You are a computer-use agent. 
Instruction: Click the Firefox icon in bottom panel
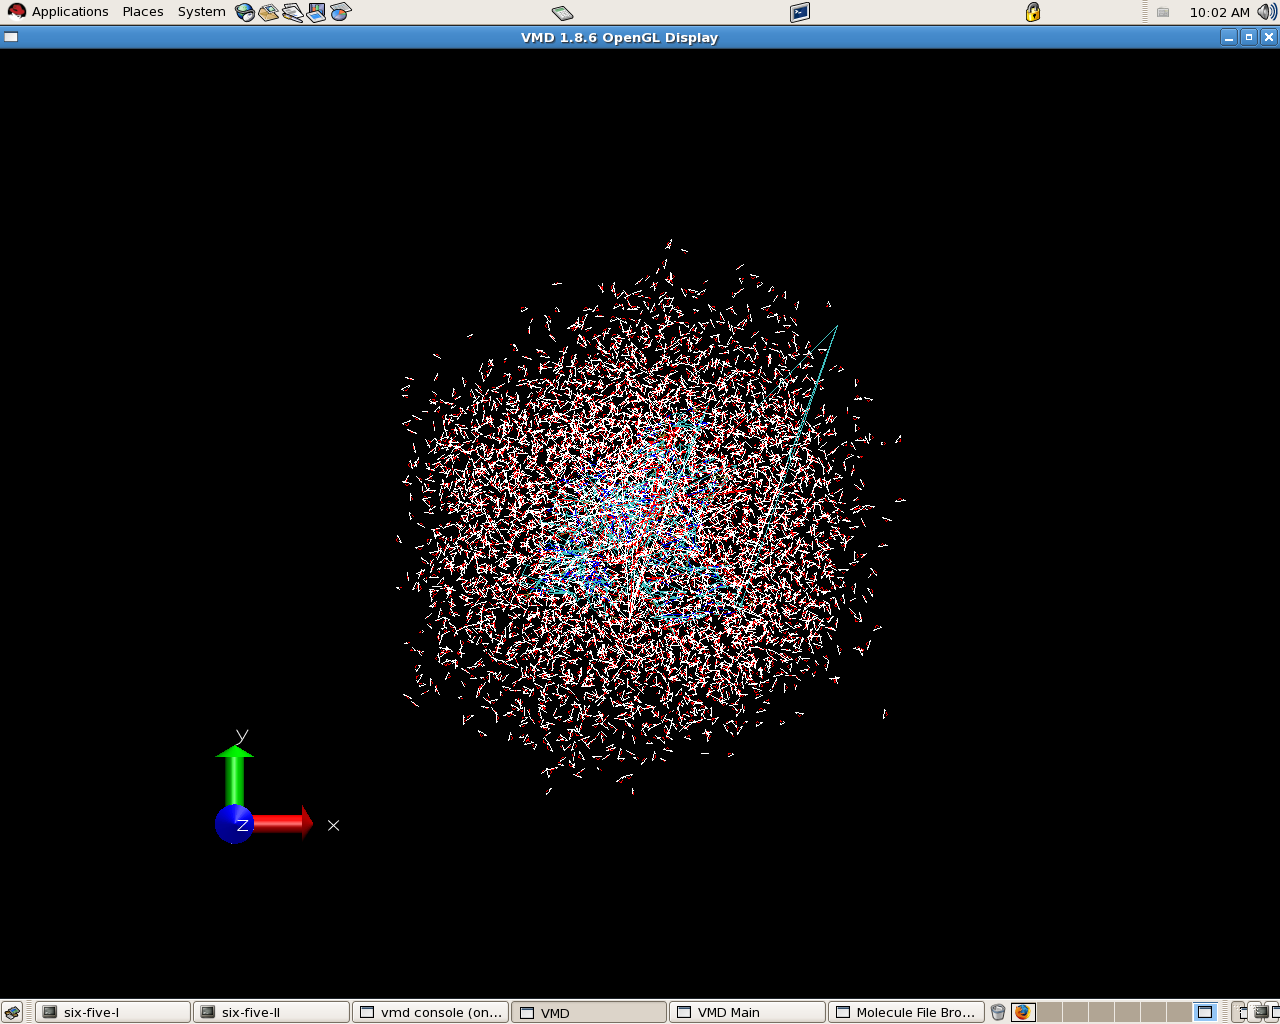point(1022,1012)
